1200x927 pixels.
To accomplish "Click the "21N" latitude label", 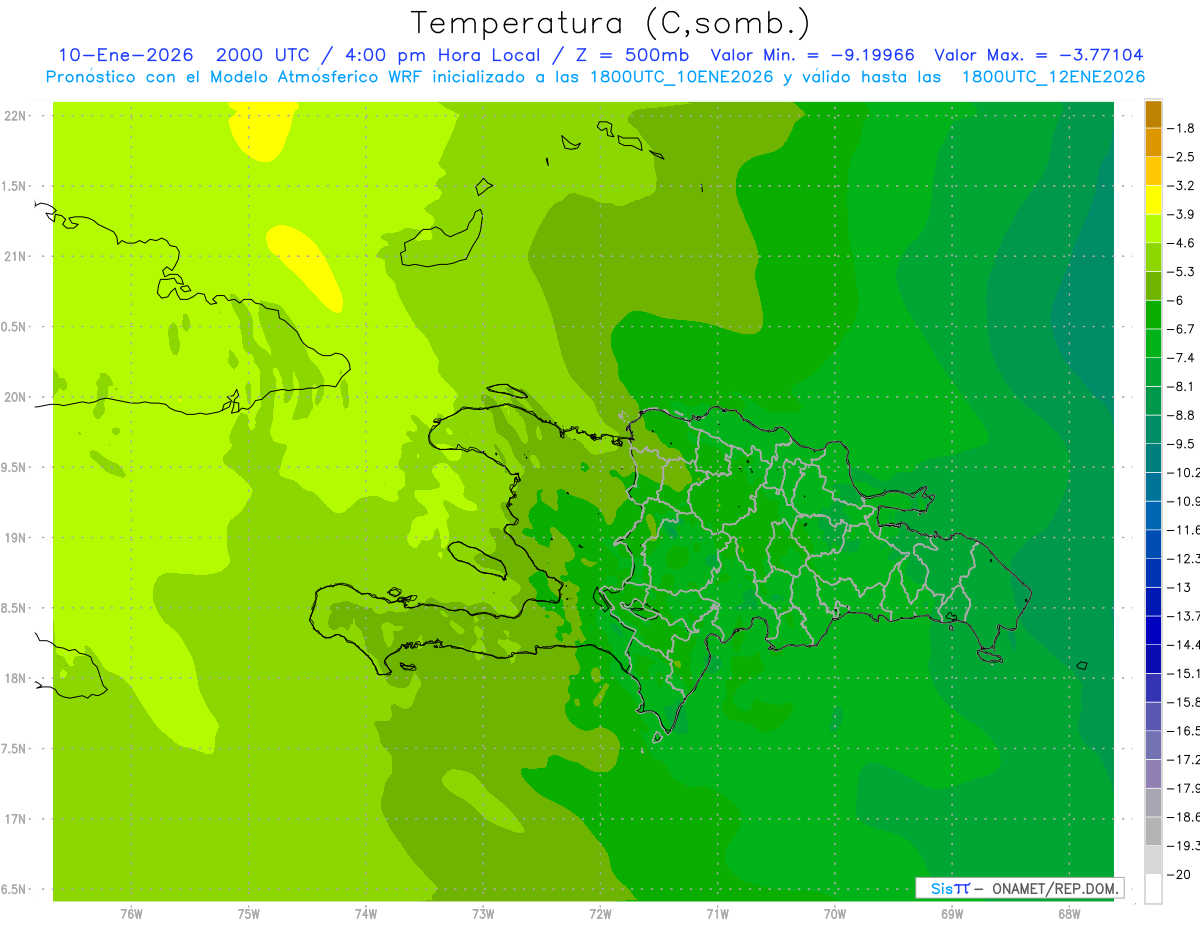I will [x=15, y=257].
